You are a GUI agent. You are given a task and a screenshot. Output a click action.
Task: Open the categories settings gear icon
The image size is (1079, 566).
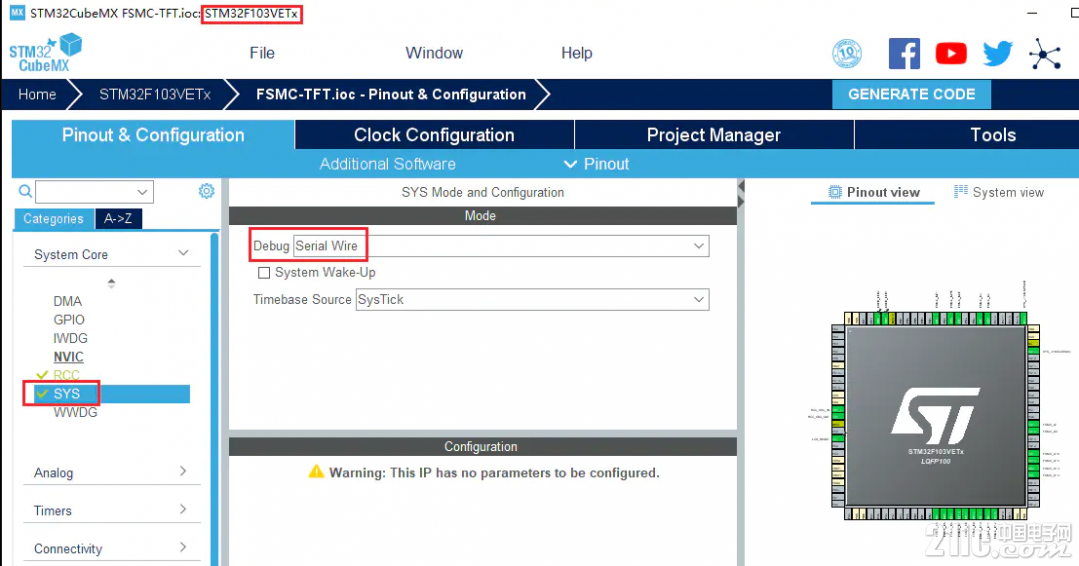click(x=206, y=191)
